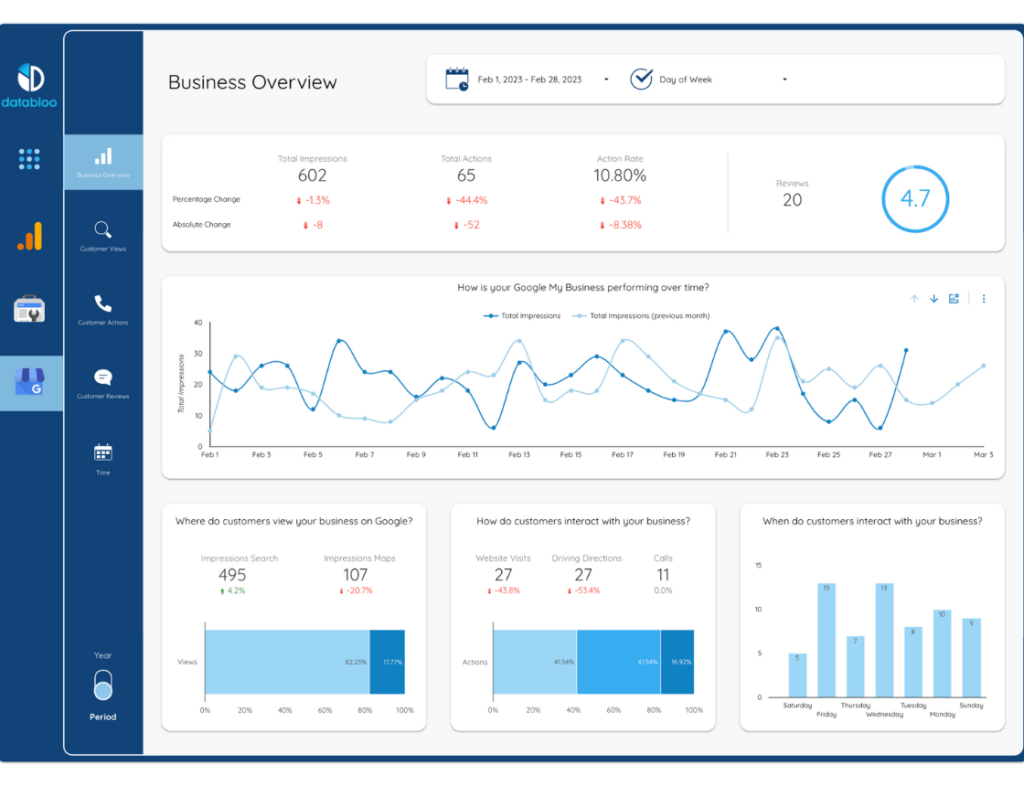Select the Google My Business store icon
The image size is (1024, 786).
pos(30,382)
